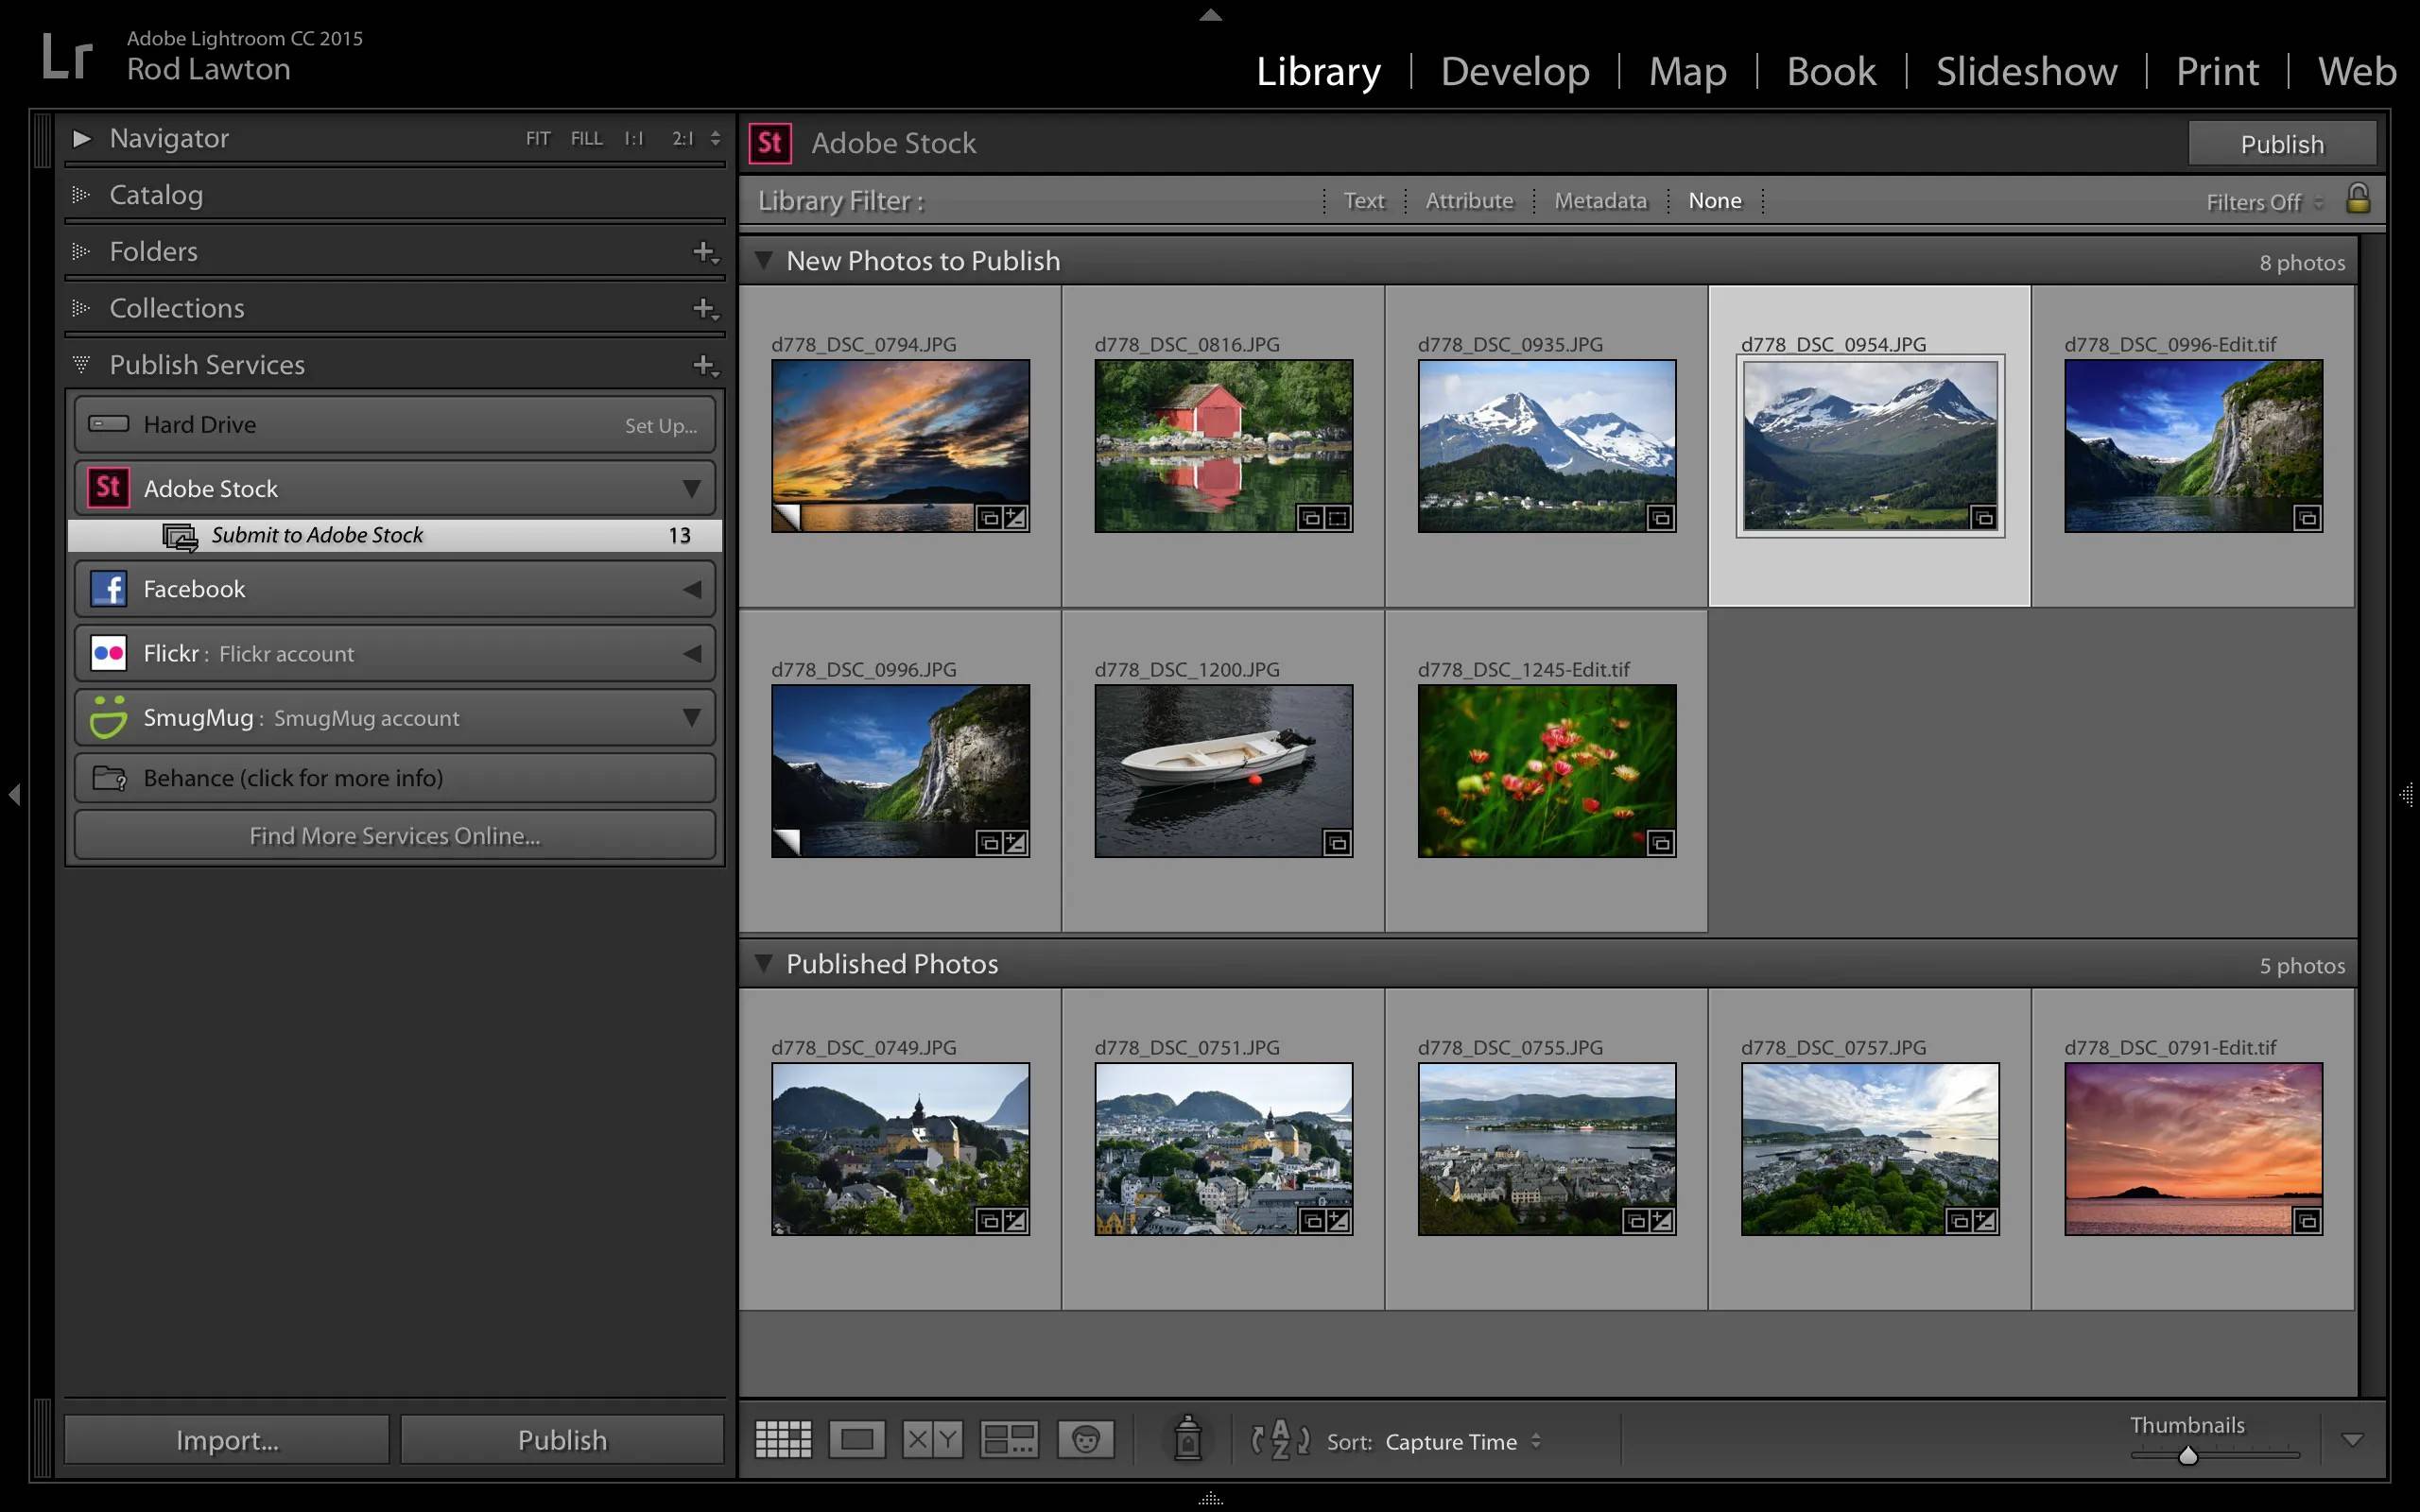Click the crop badge on d778_DSC_0816.JPG
The image size is (2420, 1512).
pos(1338,518)
